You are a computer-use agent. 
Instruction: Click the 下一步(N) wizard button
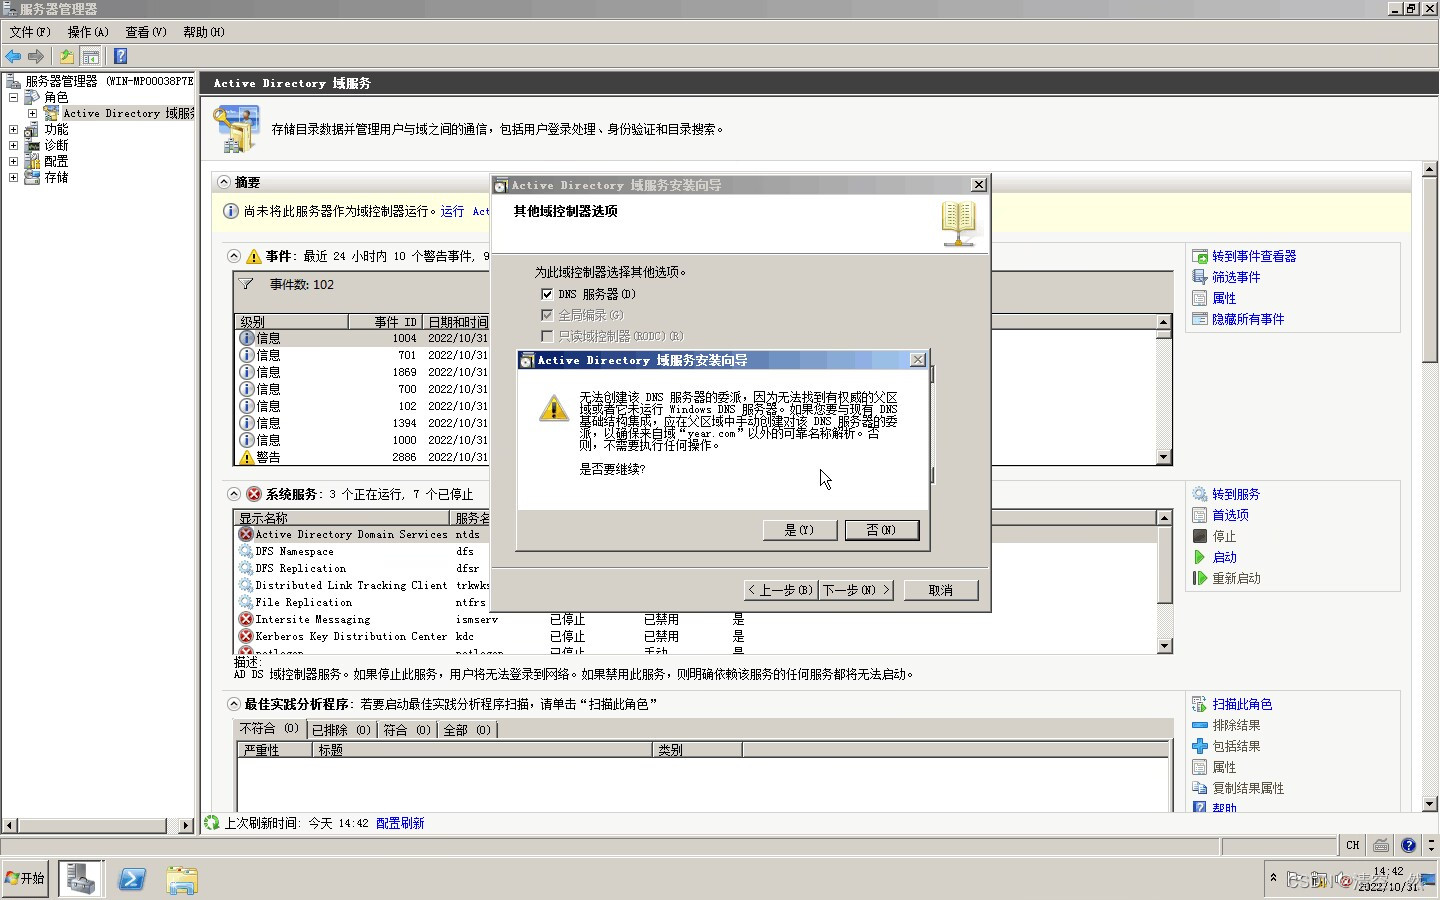coord(856,590)
